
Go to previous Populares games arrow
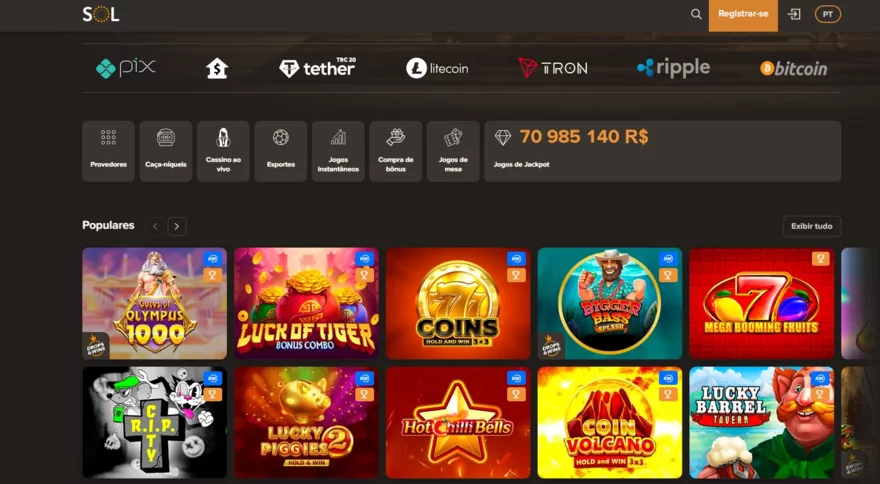155,226
